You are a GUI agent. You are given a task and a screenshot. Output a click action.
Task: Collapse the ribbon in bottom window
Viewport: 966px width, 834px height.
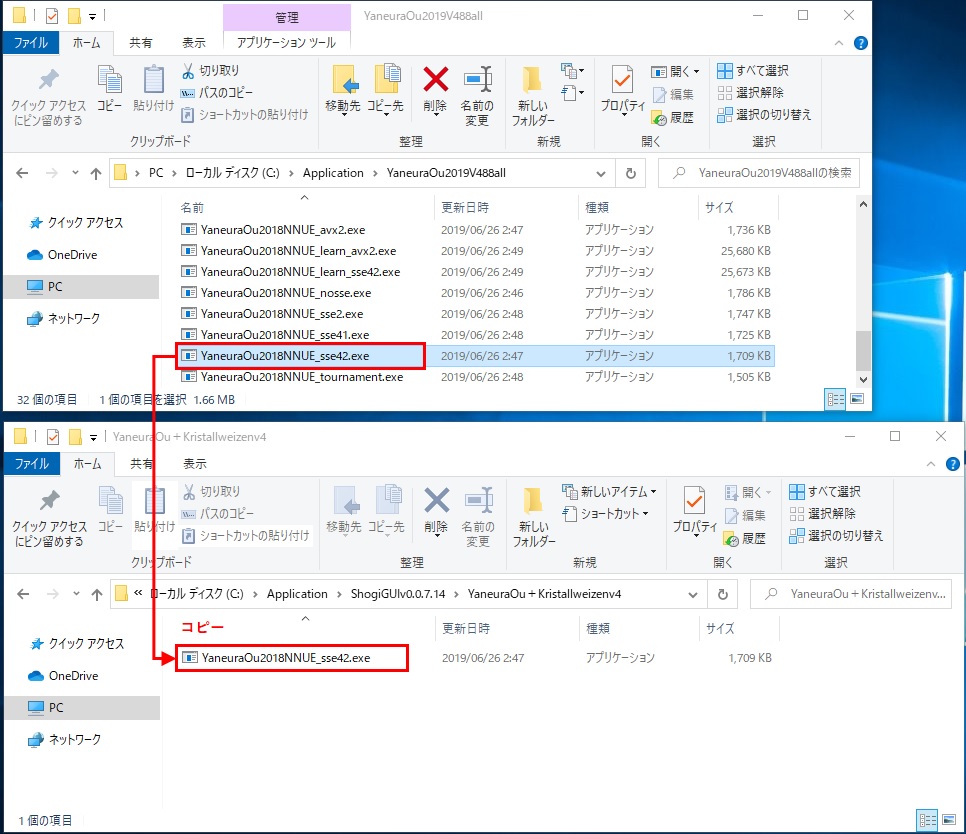coord(931,464)
